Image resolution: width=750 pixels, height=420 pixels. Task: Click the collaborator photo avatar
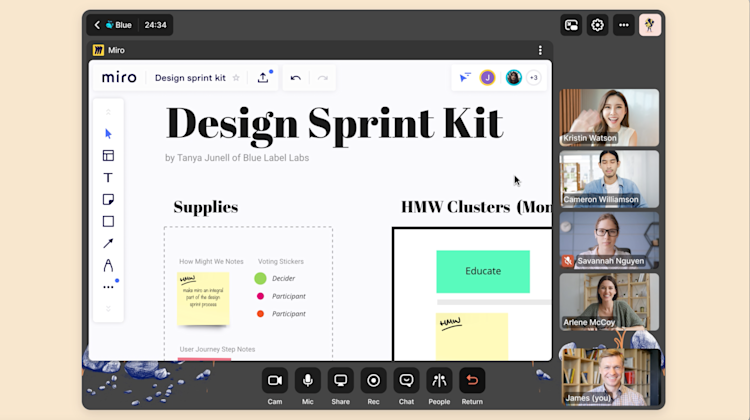[x=514, y=77]
